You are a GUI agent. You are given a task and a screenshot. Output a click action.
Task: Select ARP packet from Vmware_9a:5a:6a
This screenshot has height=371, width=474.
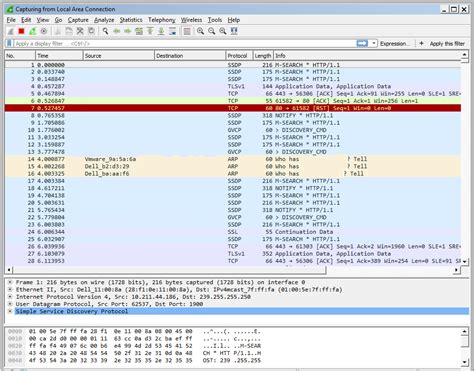click(233, 159)
